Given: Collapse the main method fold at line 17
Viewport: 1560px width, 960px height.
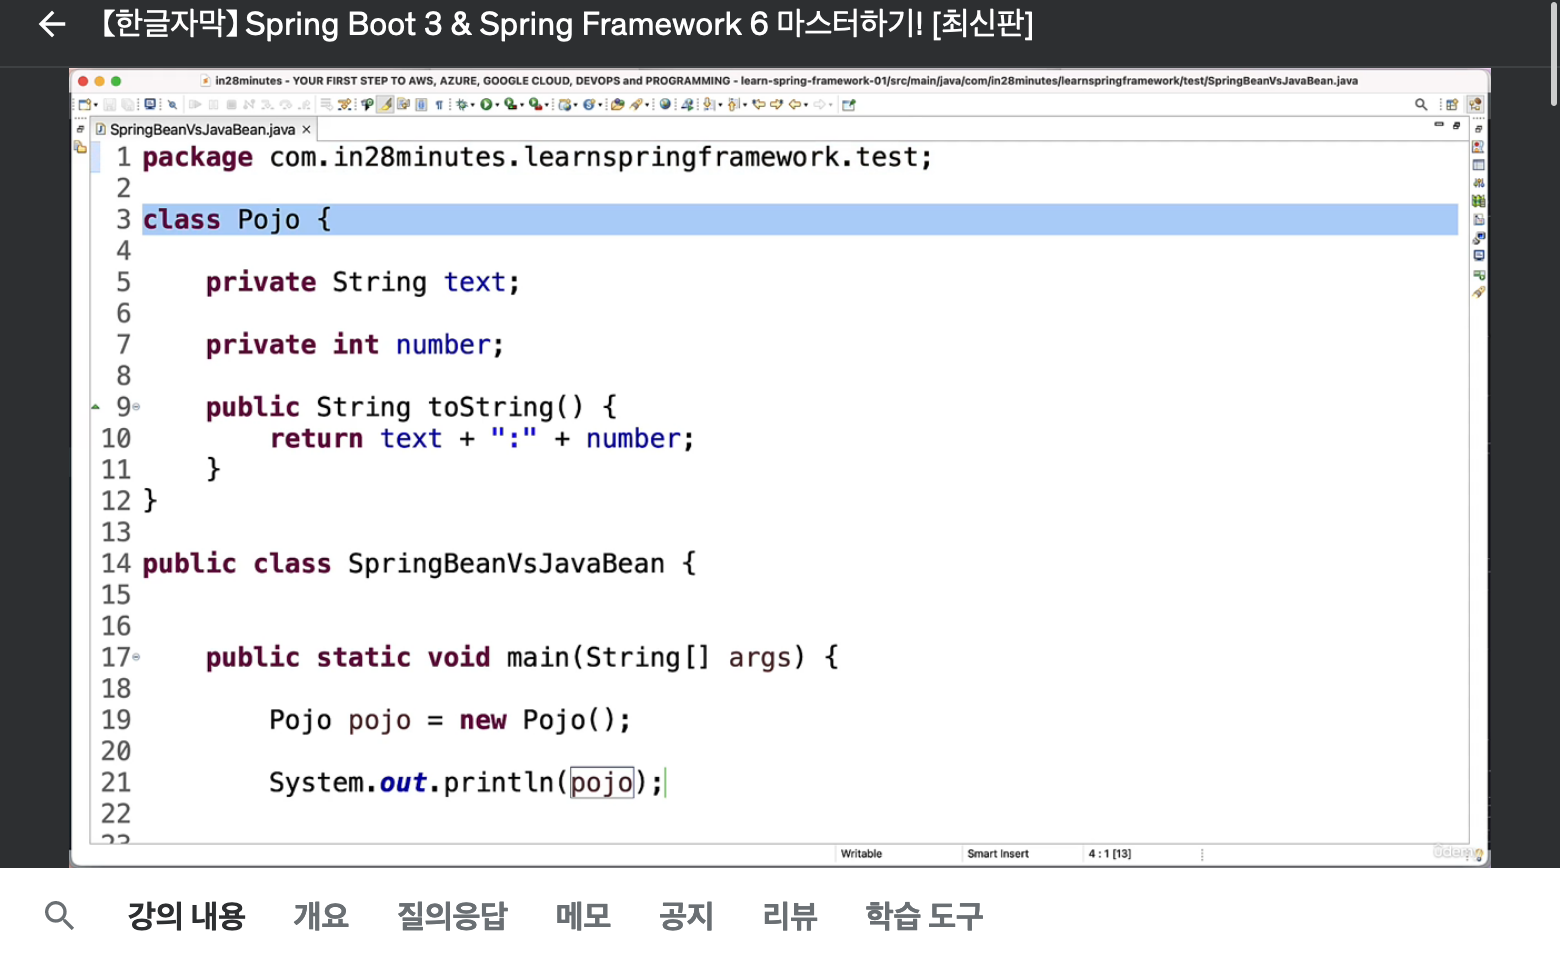Looking at the screenshot, I should (137, 657).
